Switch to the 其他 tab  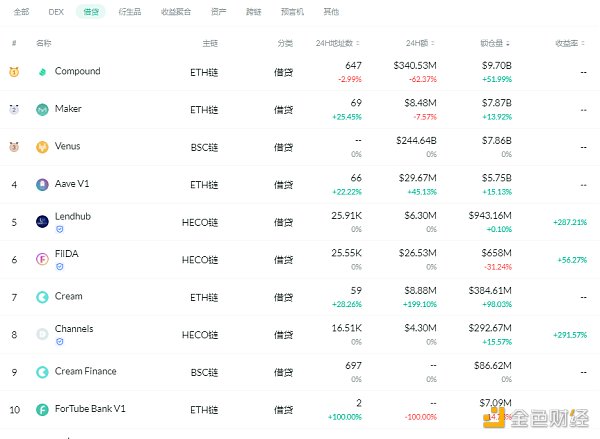click(331, 12)
